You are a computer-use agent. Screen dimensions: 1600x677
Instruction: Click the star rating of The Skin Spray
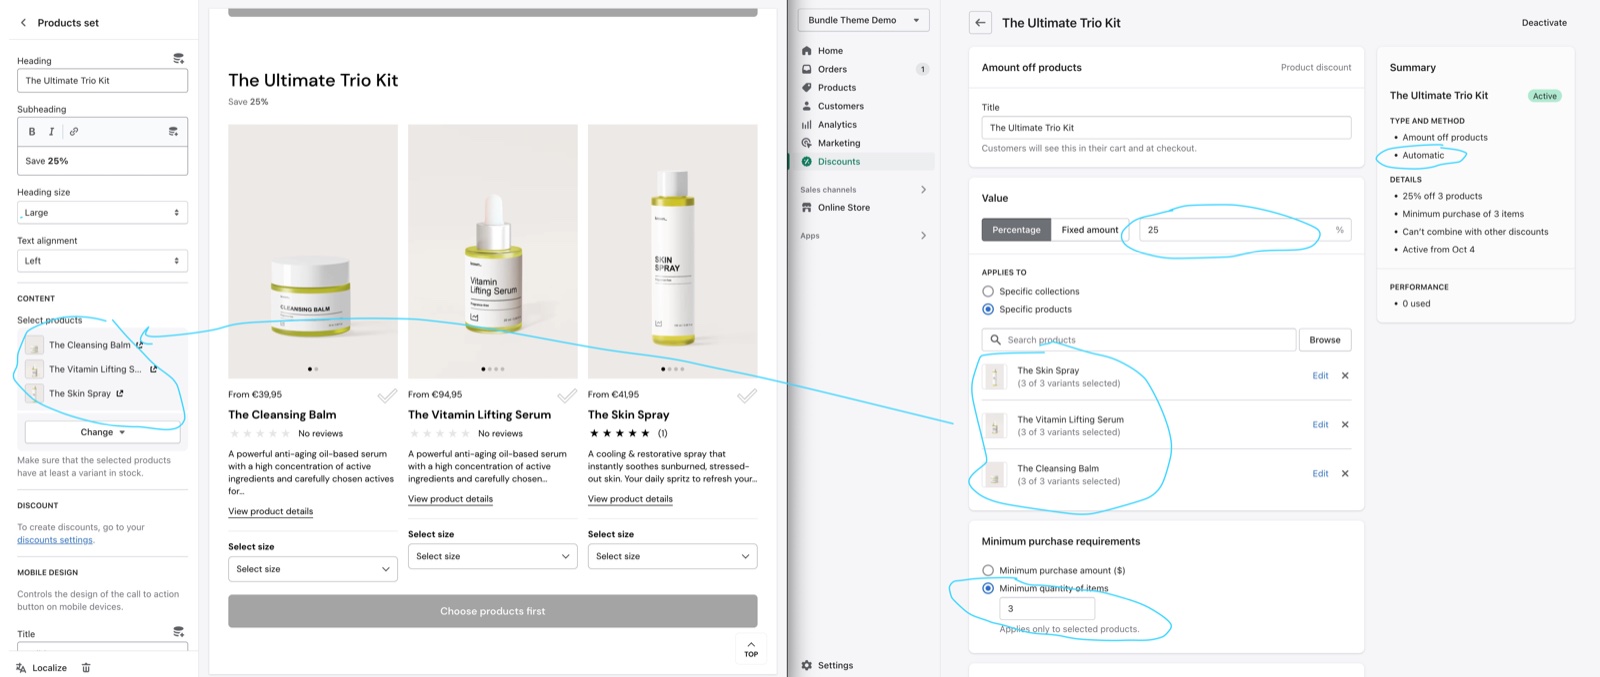[619, 433]
